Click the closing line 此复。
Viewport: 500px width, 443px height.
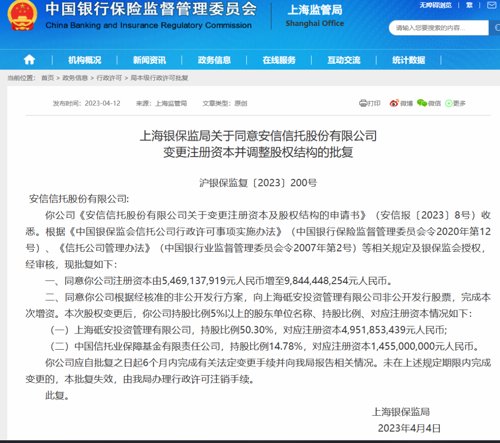pyautogui.click(x=57, y=395)
